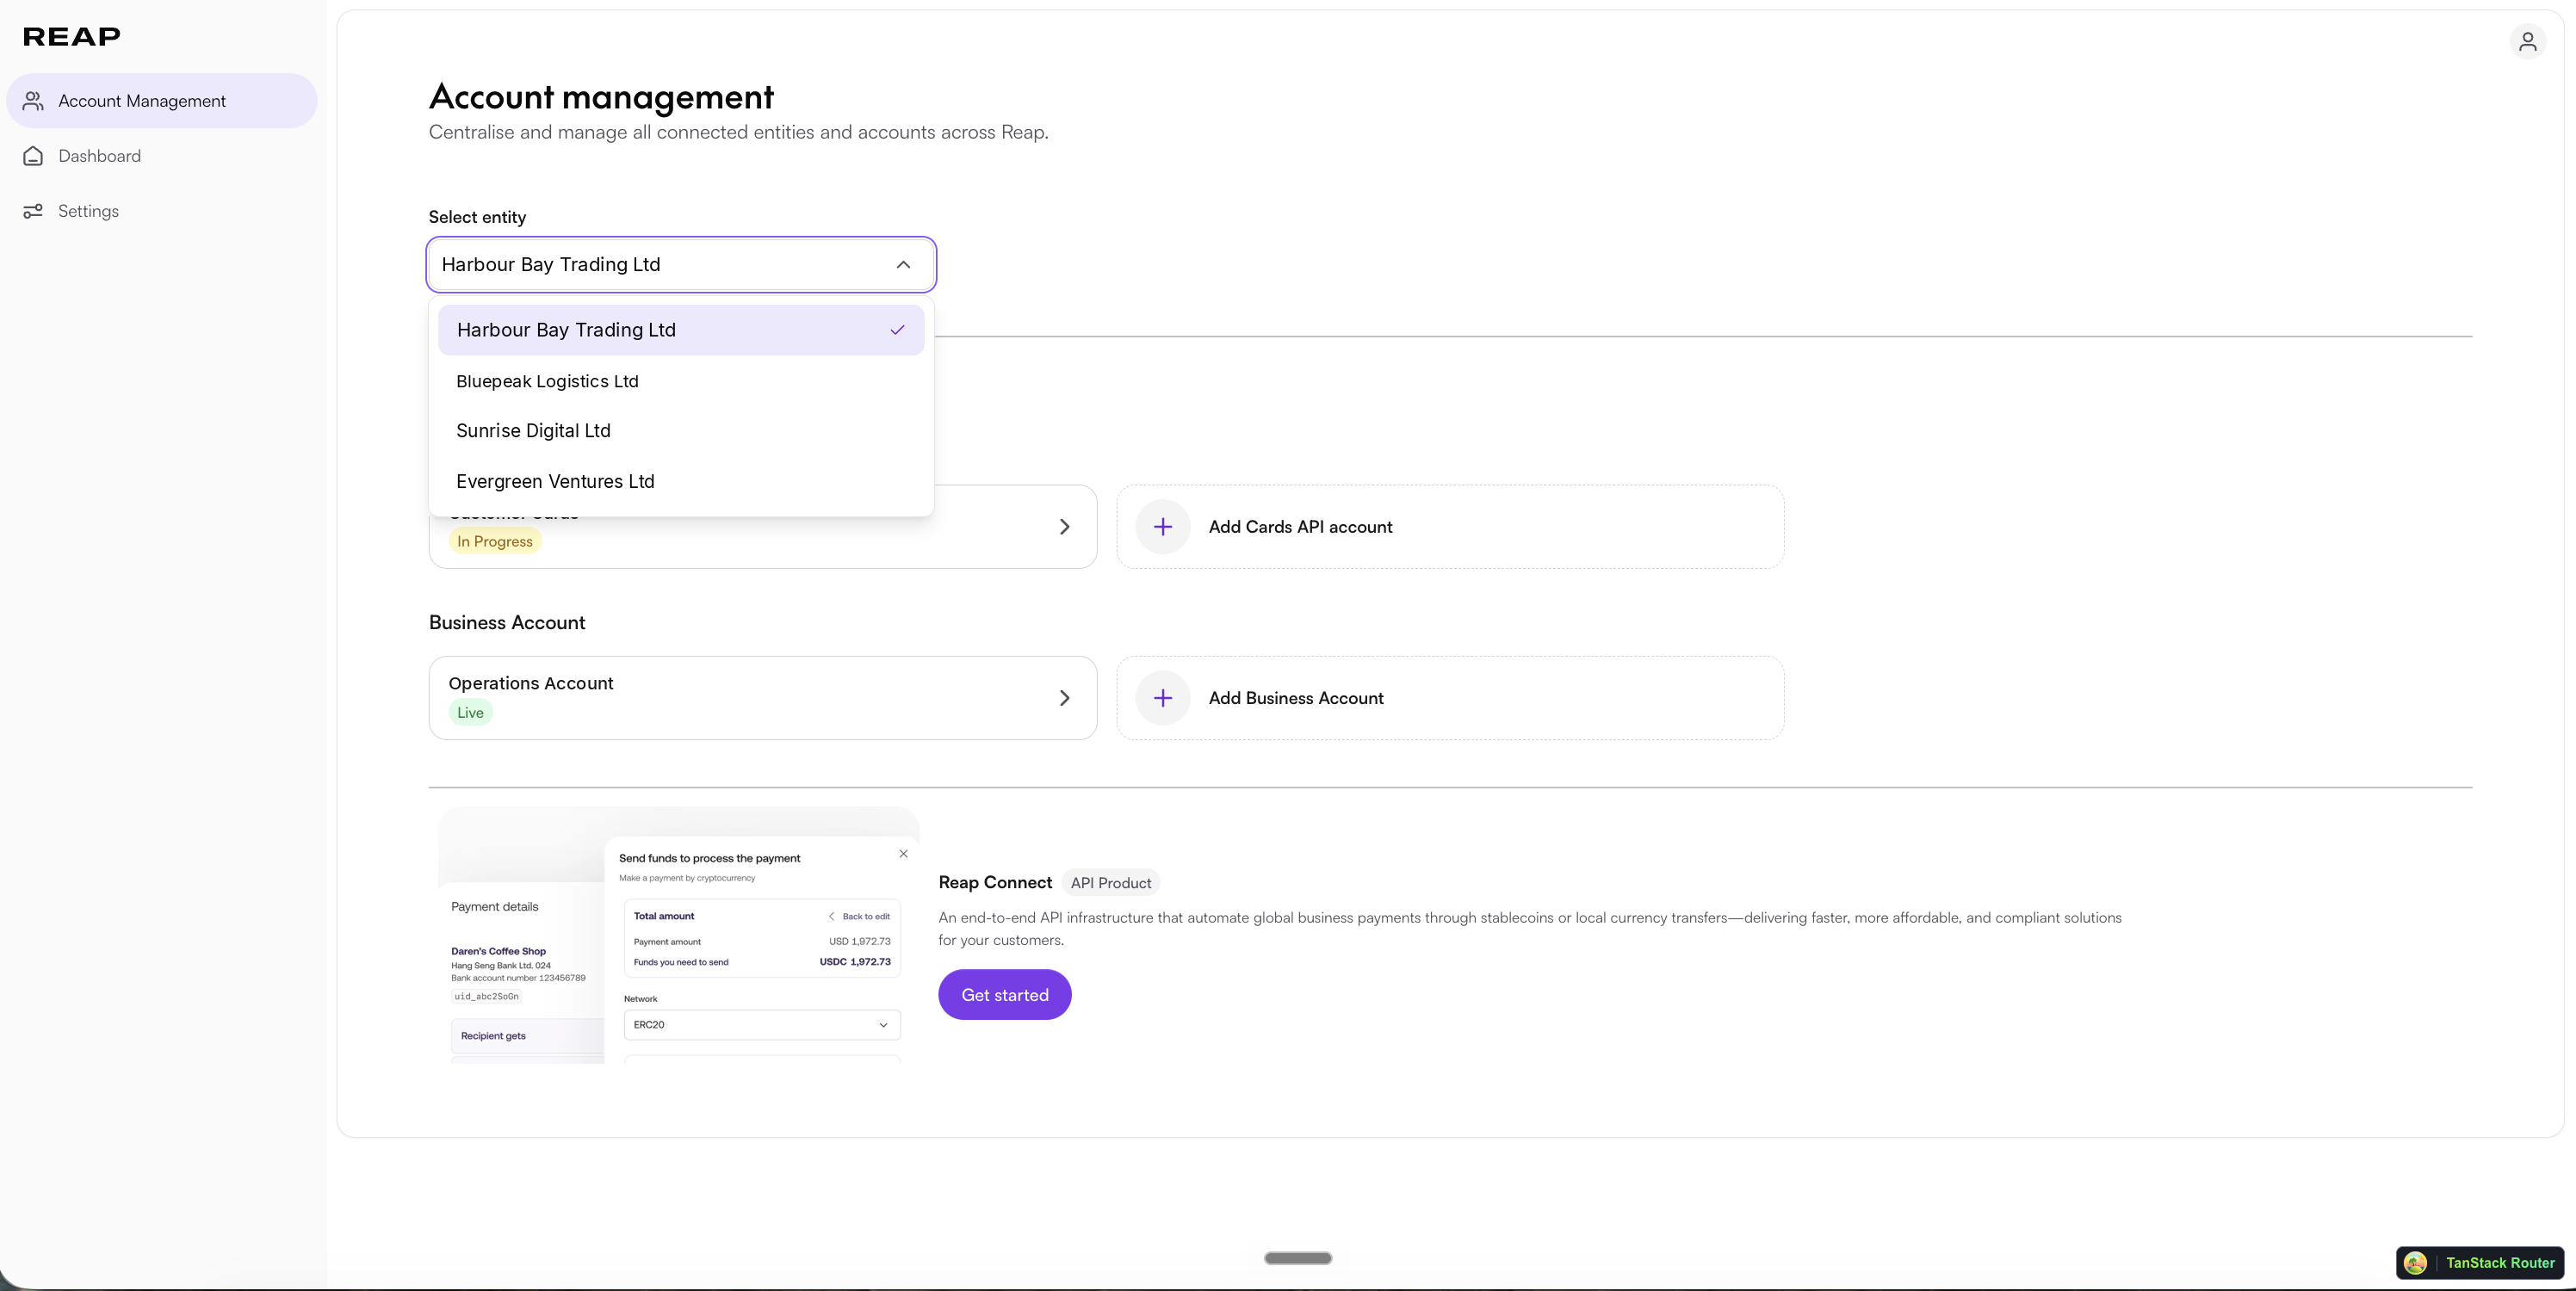Open Customer Cards account via chevron
The image size is (2576, 1291).
coord(1064,527)
